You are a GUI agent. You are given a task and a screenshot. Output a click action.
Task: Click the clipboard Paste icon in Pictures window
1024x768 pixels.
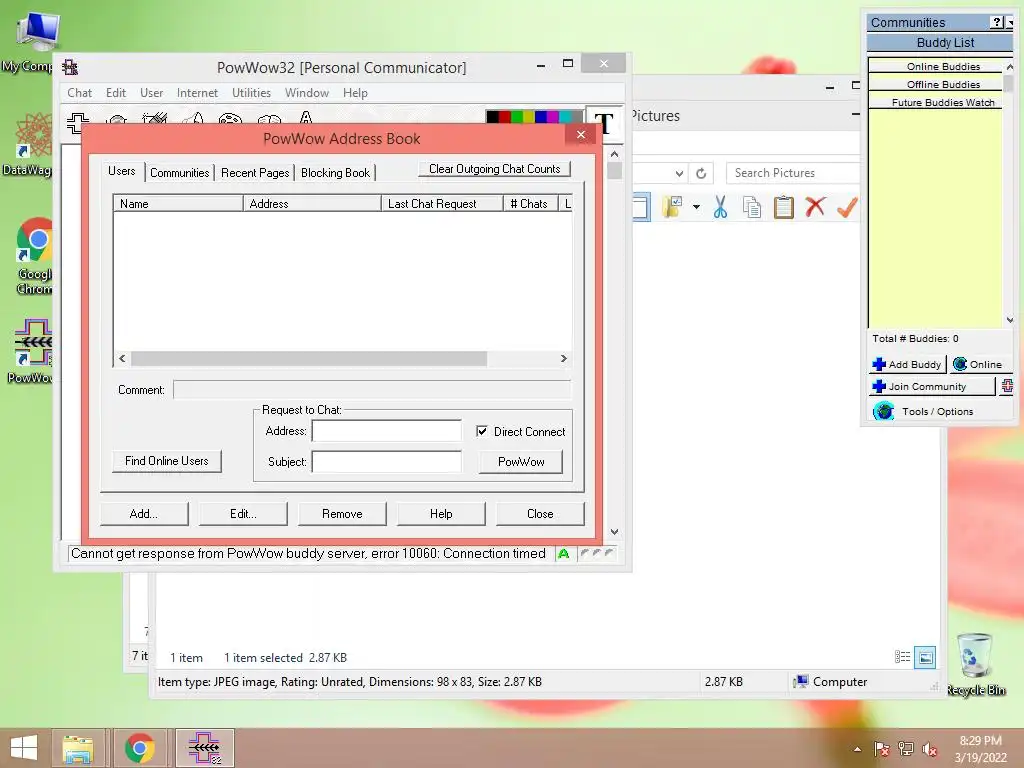784,207
